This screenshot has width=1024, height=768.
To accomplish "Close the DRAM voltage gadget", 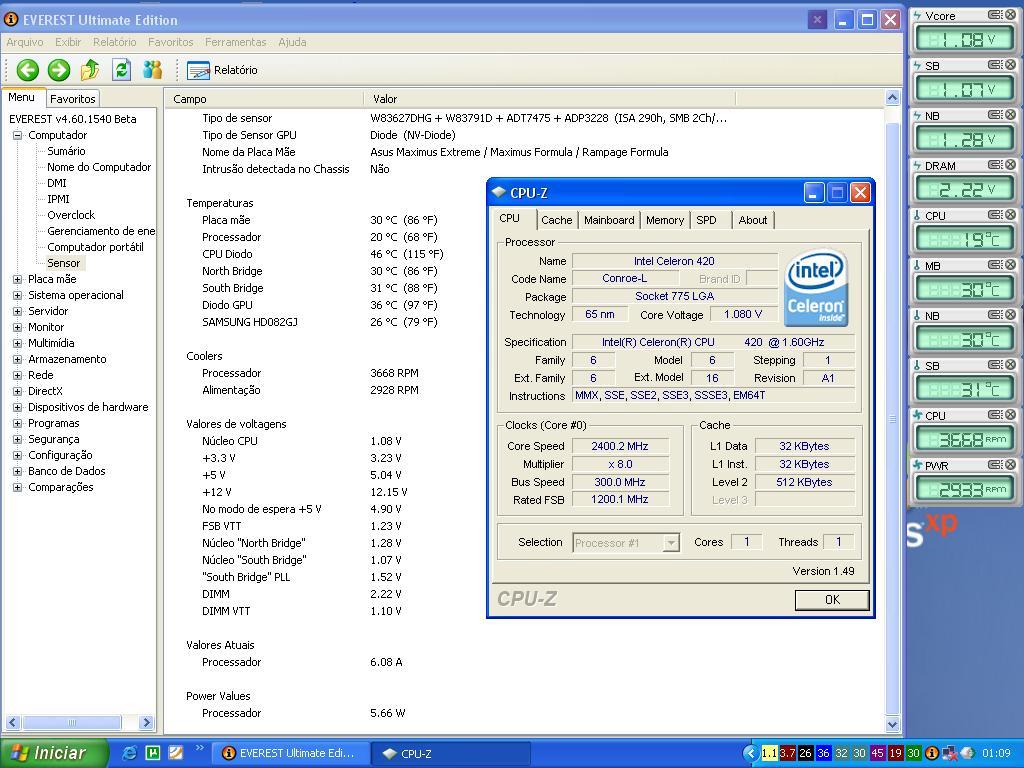I will [1010, 165].
